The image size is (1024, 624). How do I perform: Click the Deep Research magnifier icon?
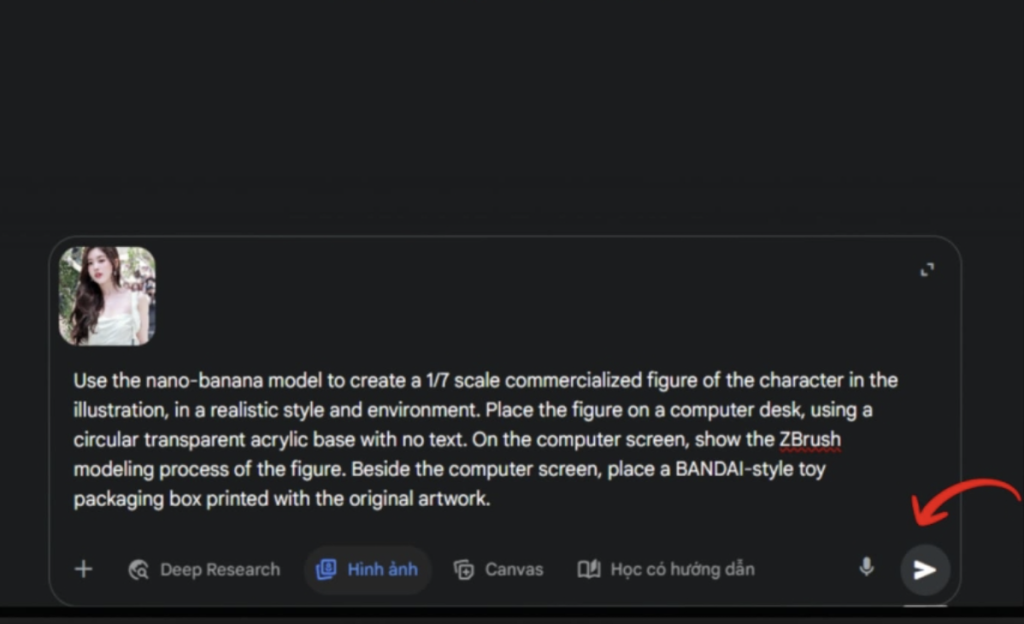139,570
